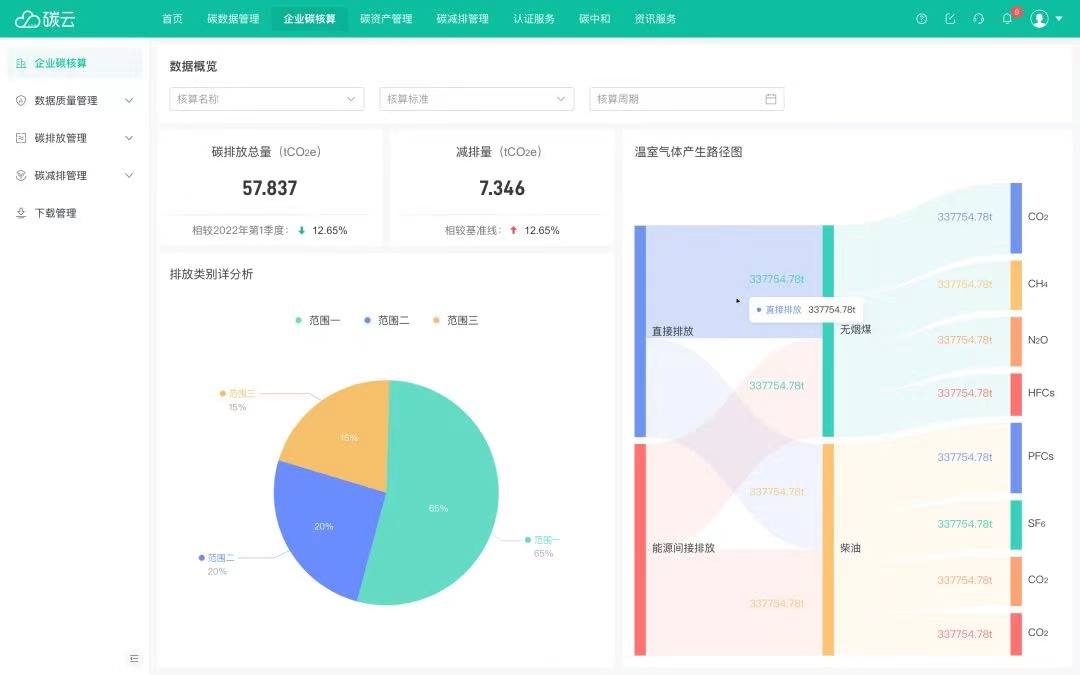Open the customer service headset icon
The height and width of the screenshot is (675, 1080).
pyautogui.click(x=978, y=19)
